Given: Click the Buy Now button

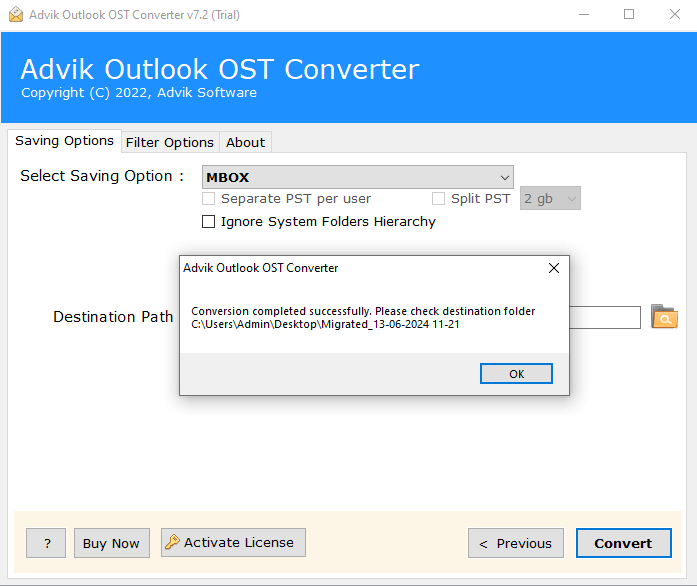Looking at the screenshot, I should 112,543.
